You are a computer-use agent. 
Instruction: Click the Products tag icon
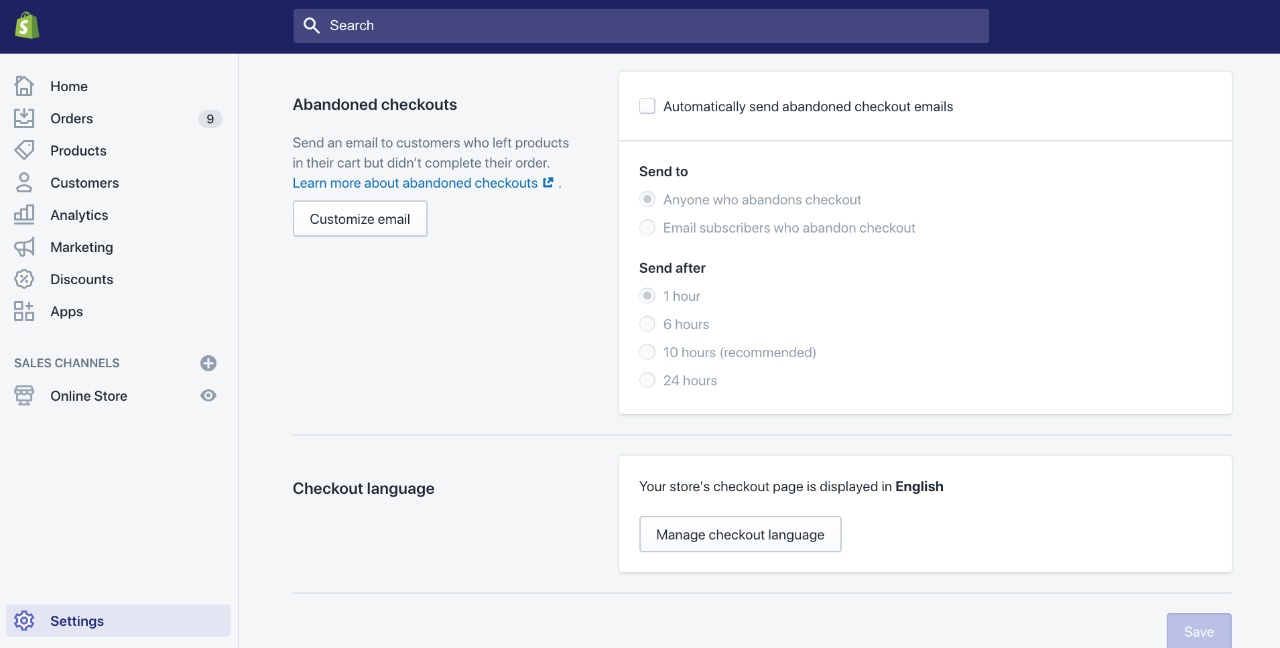pyautogui.click(x=24, y=150)
